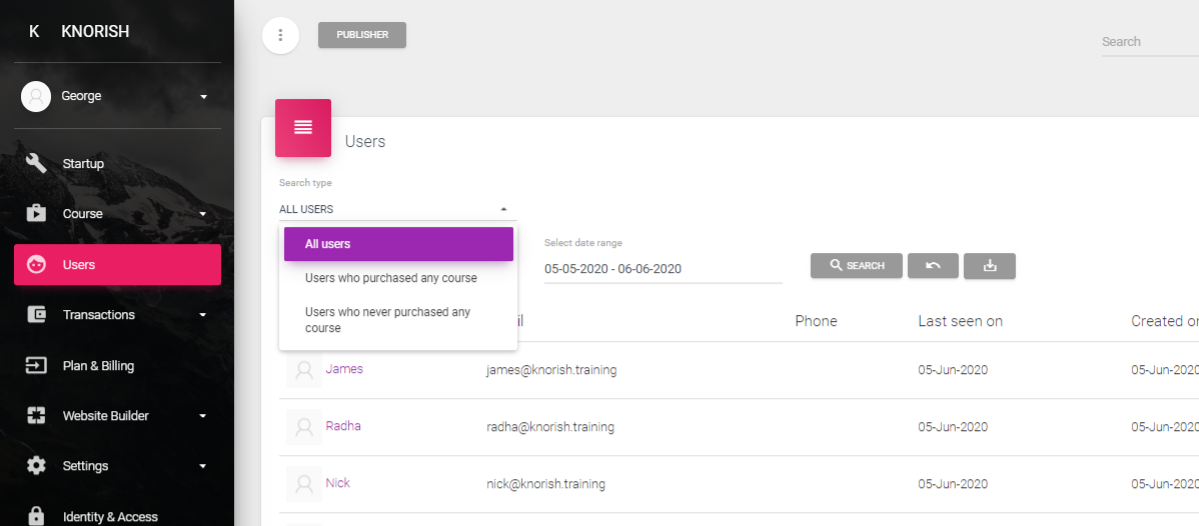Open Plan & Billing in the sidebar
1199x526 pixels.
click(117, 365)
